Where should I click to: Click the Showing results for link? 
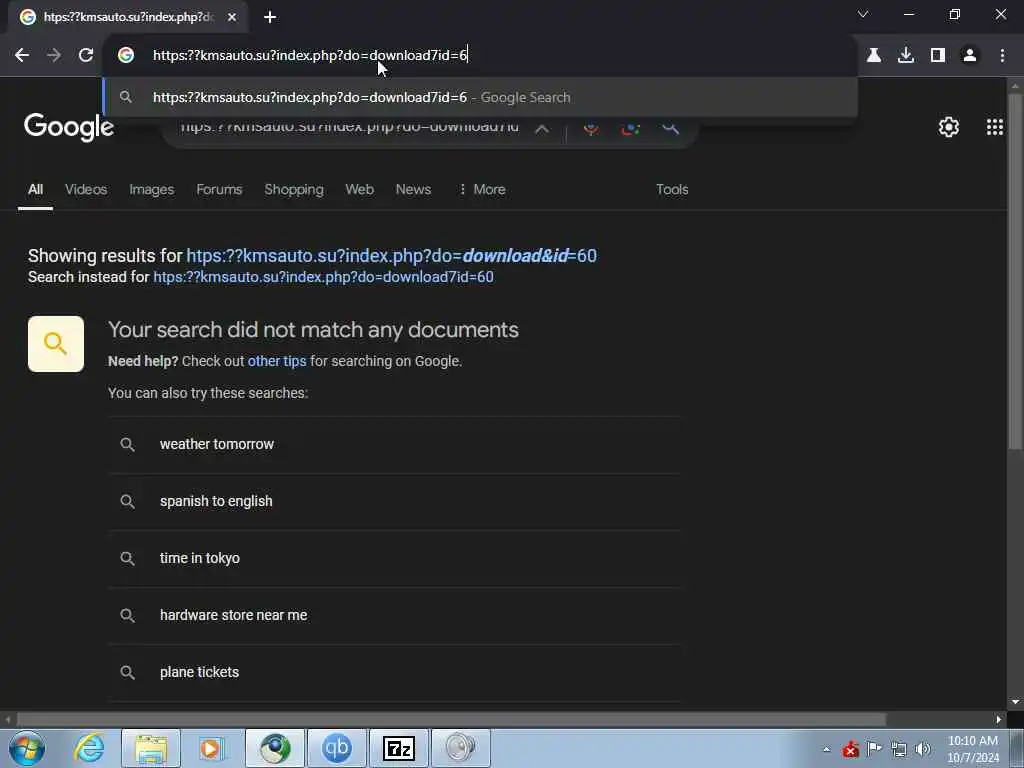(x=391, y=255)
